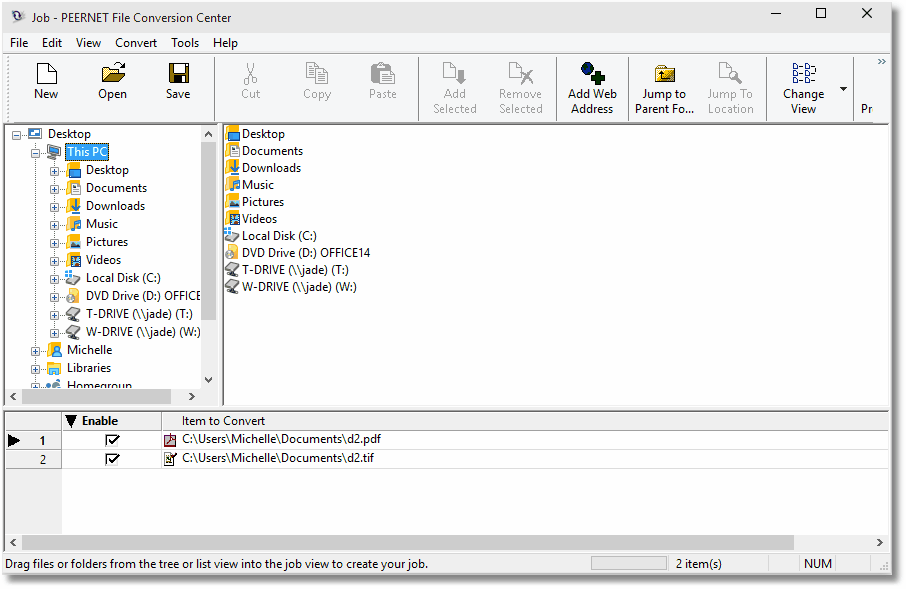
Task: Collapse the This PC tree node
Action: point(36,153)
